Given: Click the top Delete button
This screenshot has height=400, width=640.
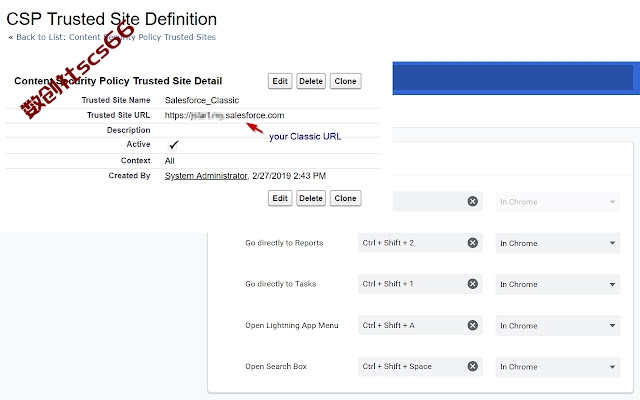Looking at the screenshot, I should 311,81.
